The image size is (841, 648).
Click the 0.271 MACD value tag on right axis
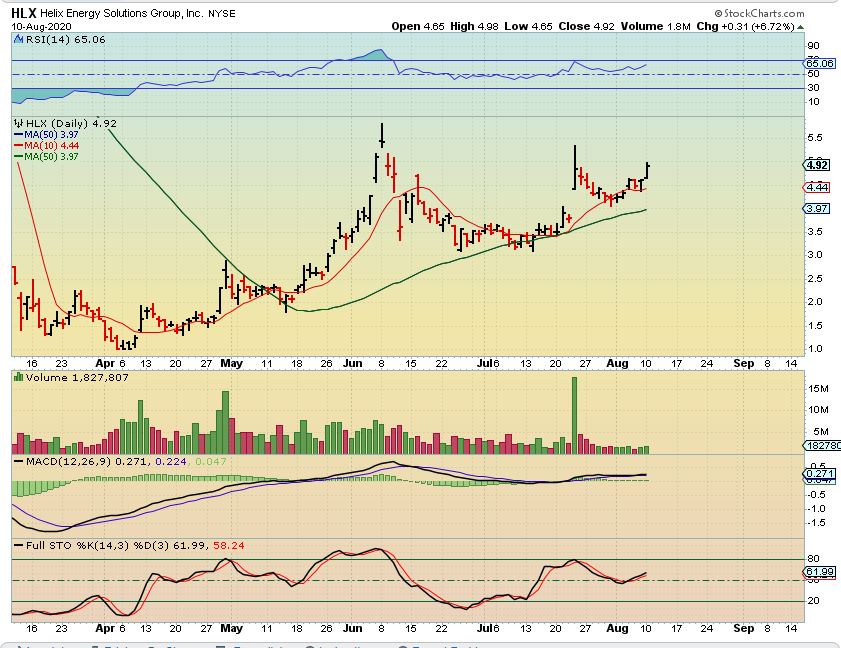point(820,474)
